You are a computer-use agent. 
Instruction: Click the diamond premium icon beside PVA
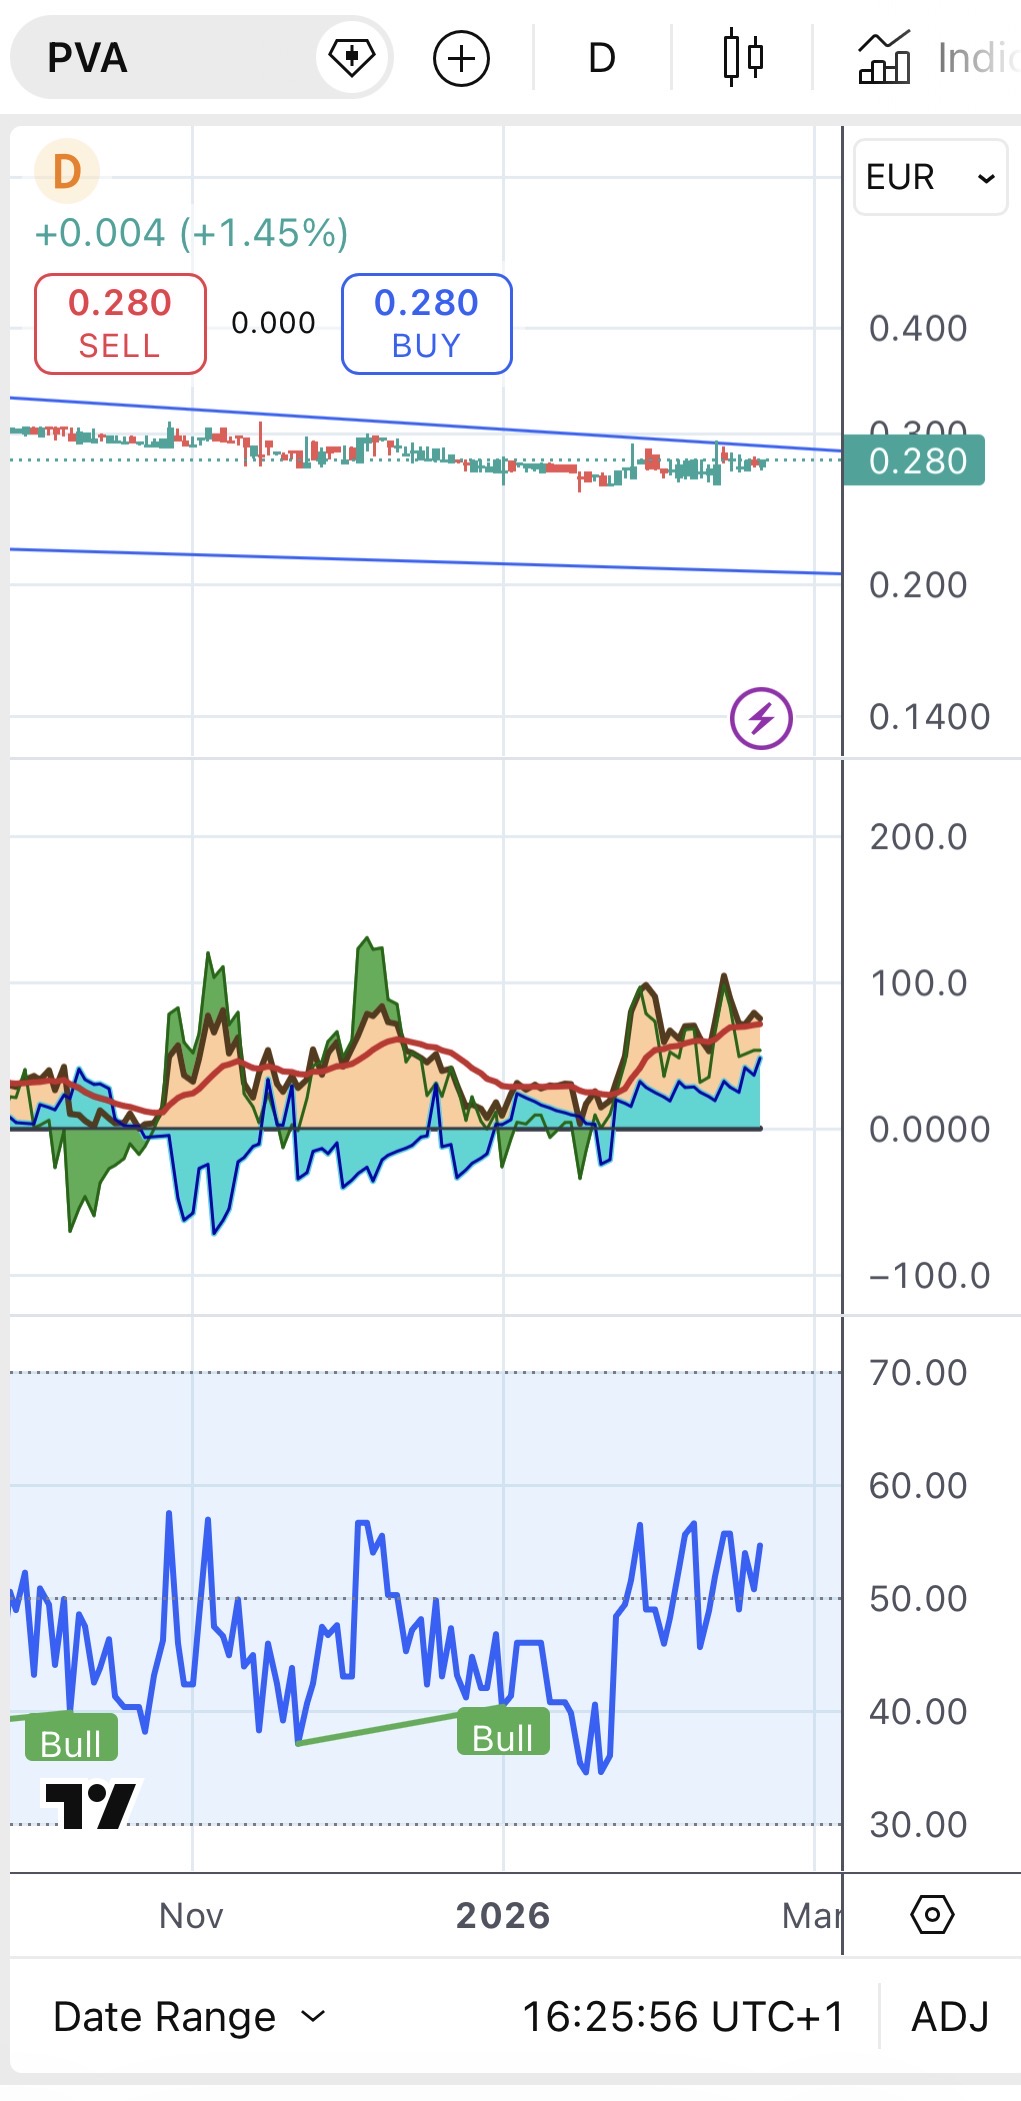351,58
